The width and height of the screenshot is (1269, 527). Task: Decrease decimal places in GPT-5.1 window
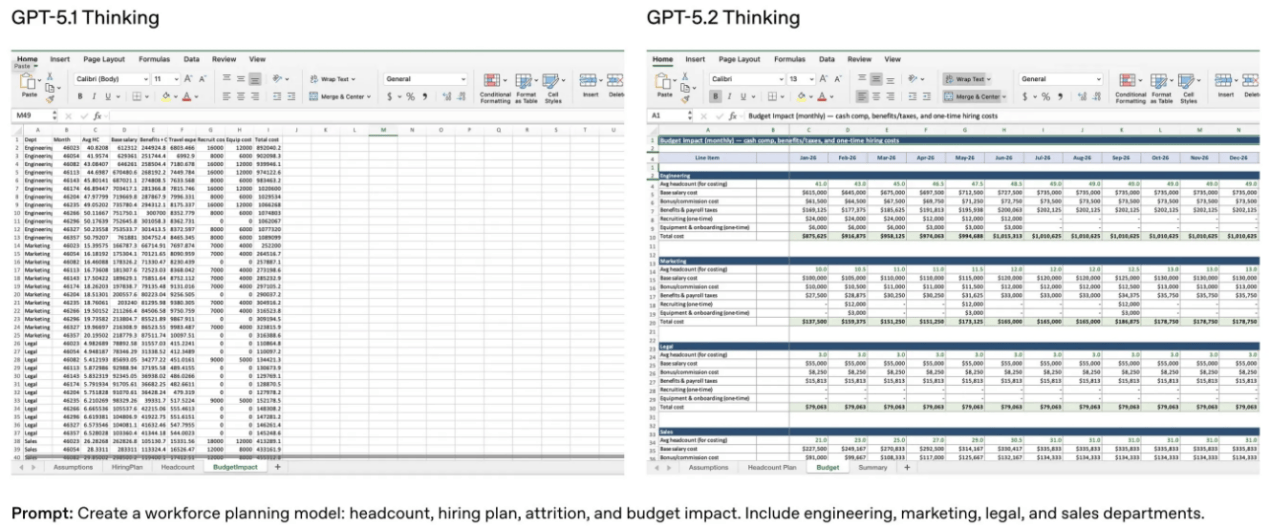461,96
